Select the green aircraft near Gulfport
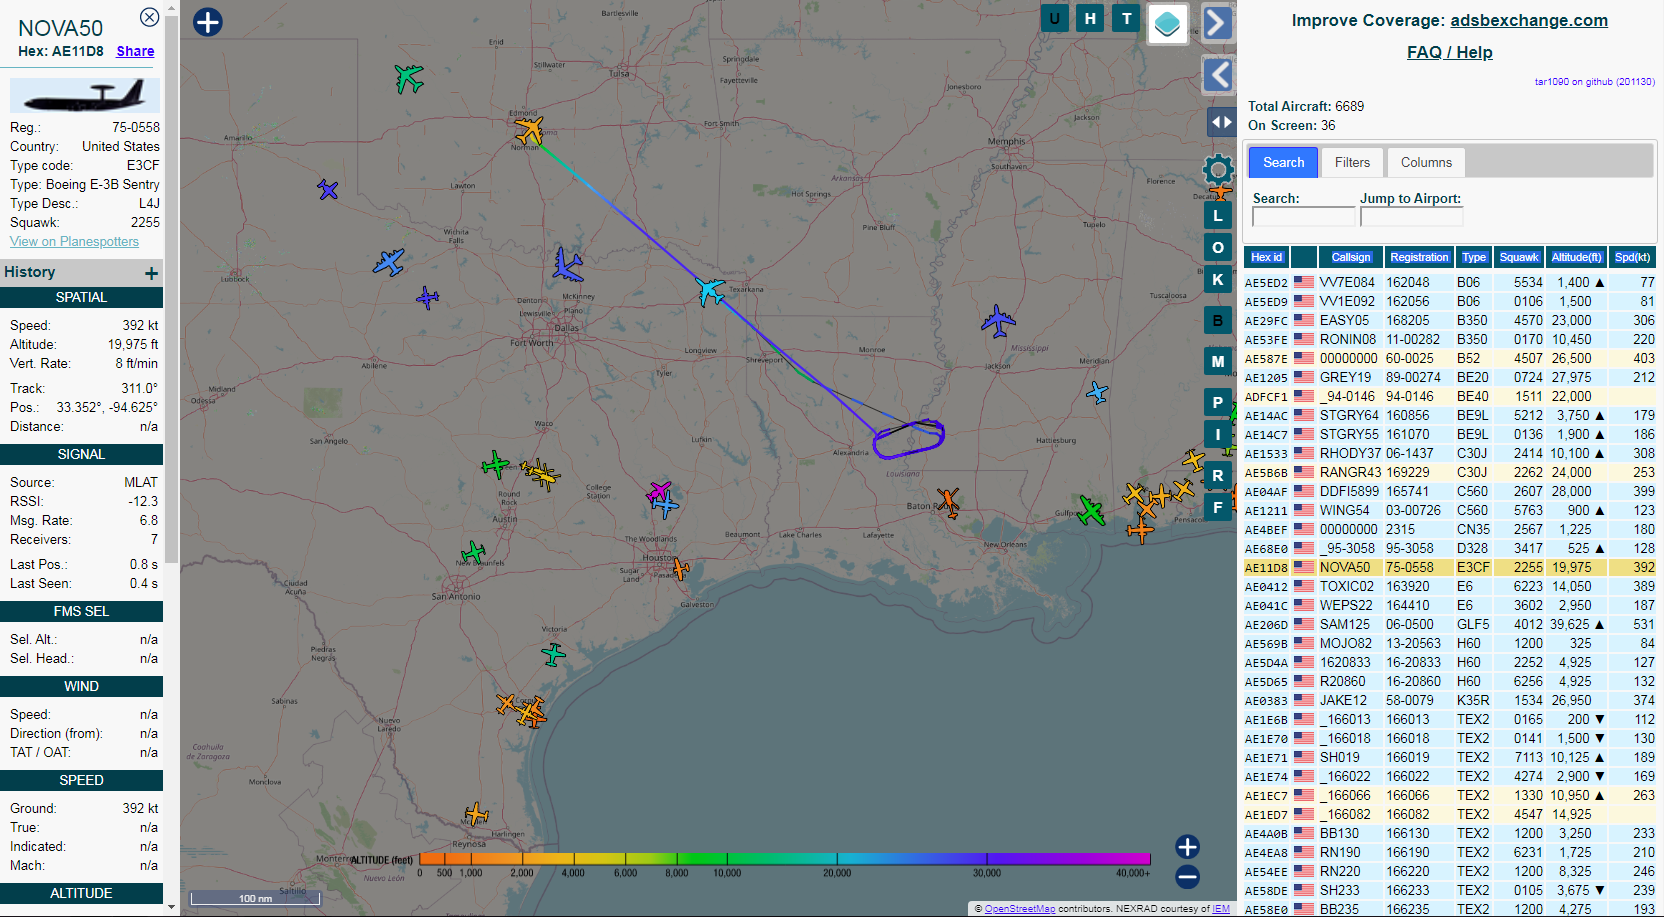1664x917 pixels. pos(1090,510)
